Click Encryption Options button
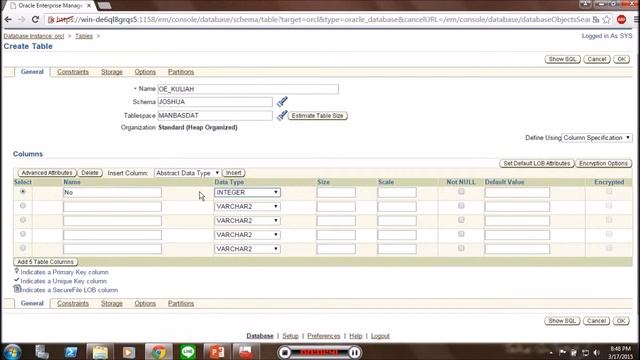Viewport: 640px width, 360px height. click(603, 163)
